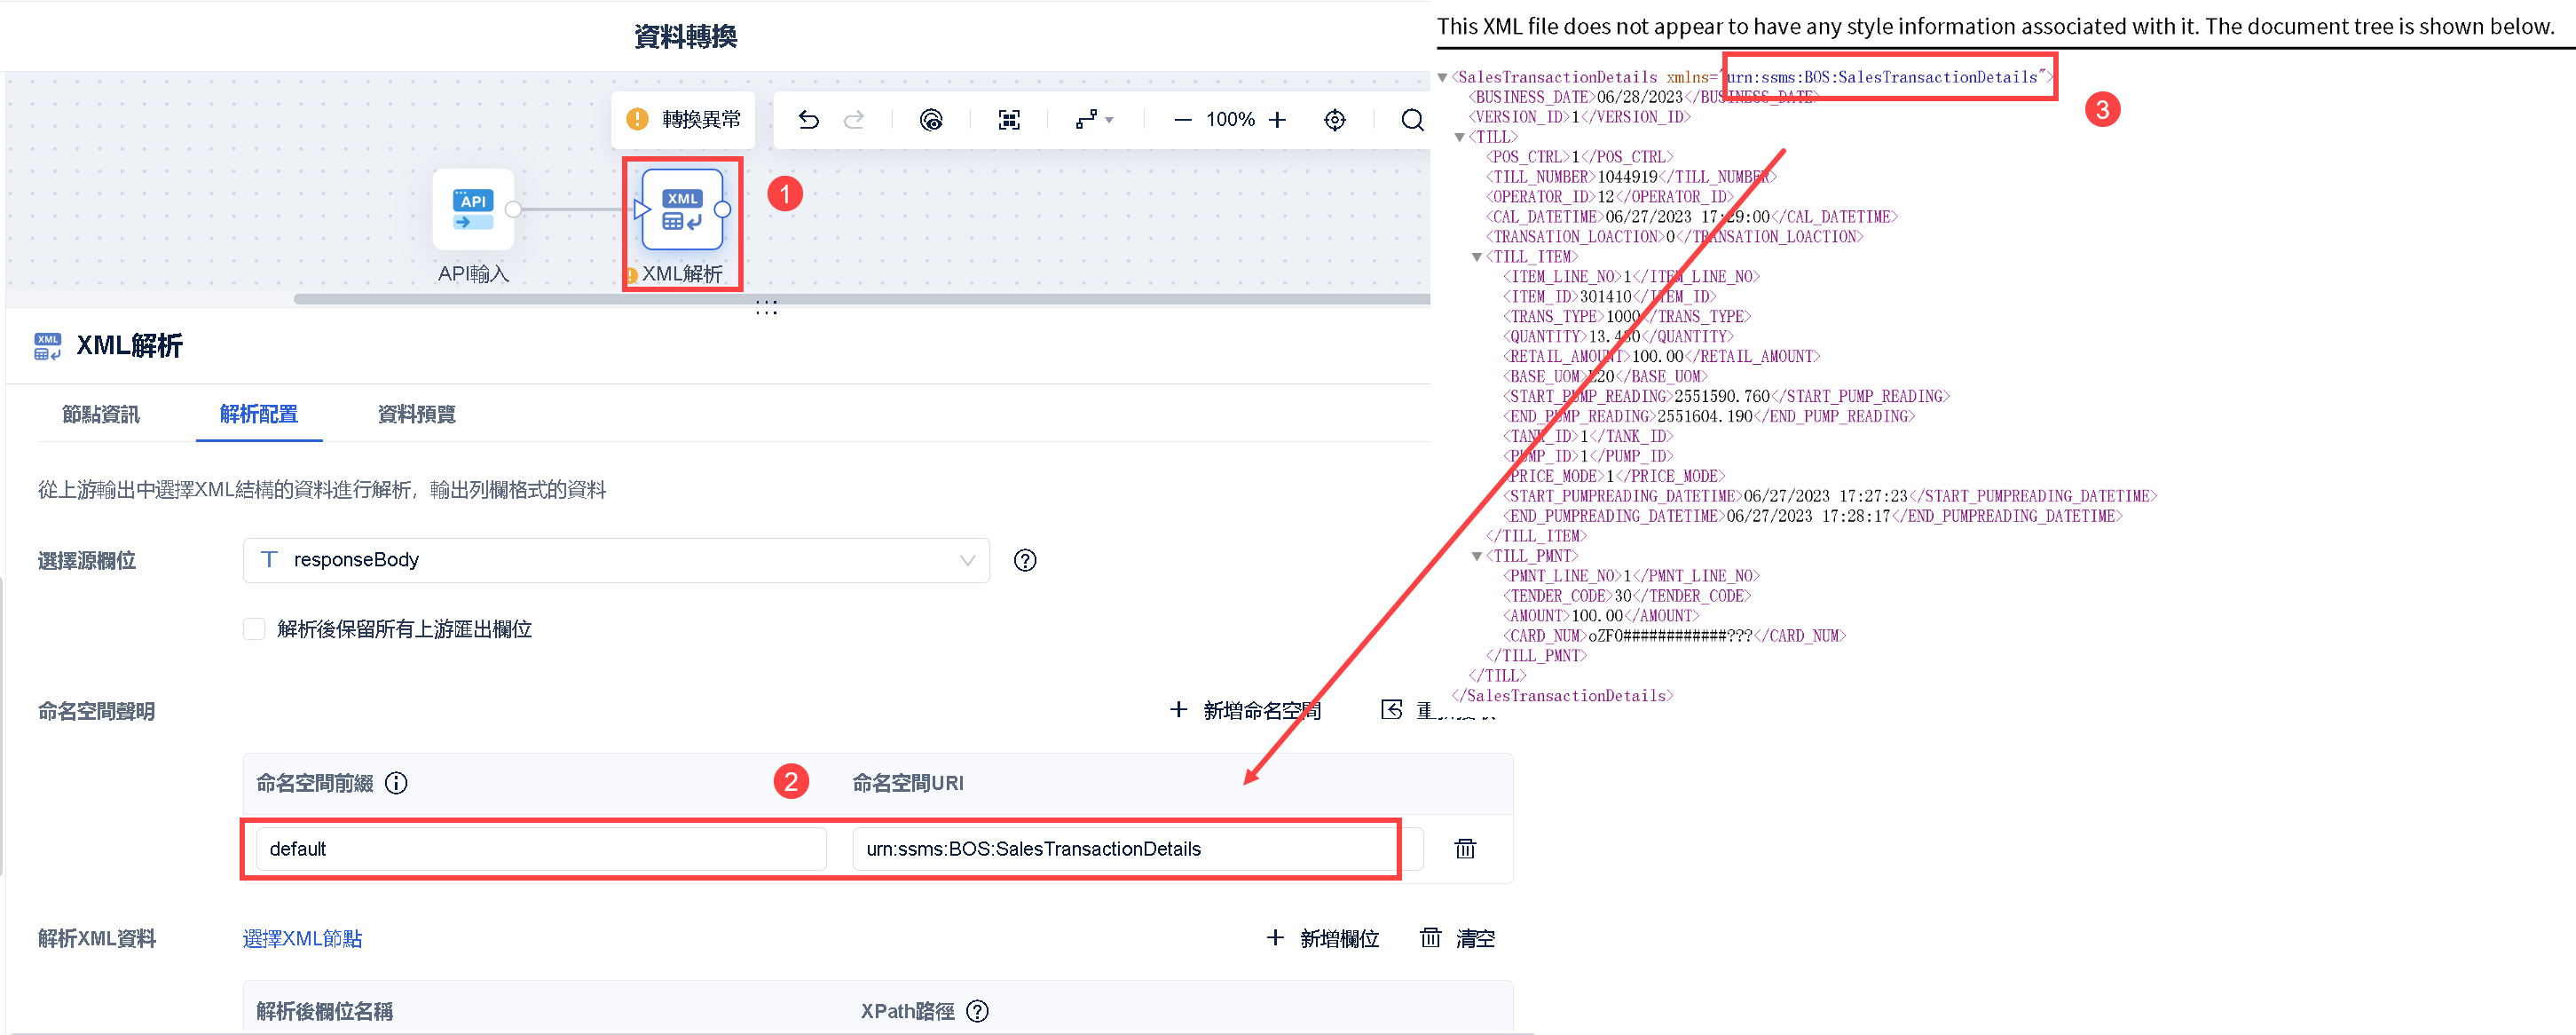The height and width of the screenshot is (1035, 2576).
Task: Click the redo arrow in canvas toolbar
Action: (853, 120)
